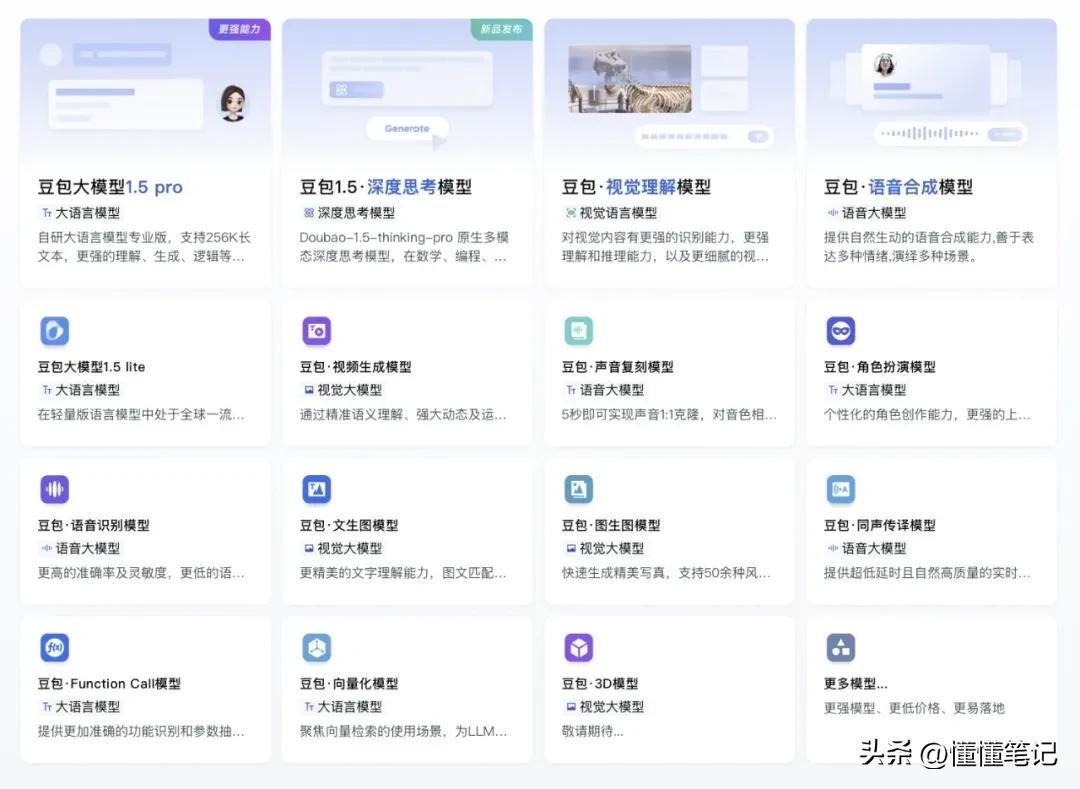Click 视觉大模型 tag on 3D模型 card

click(x=605, y=707)
